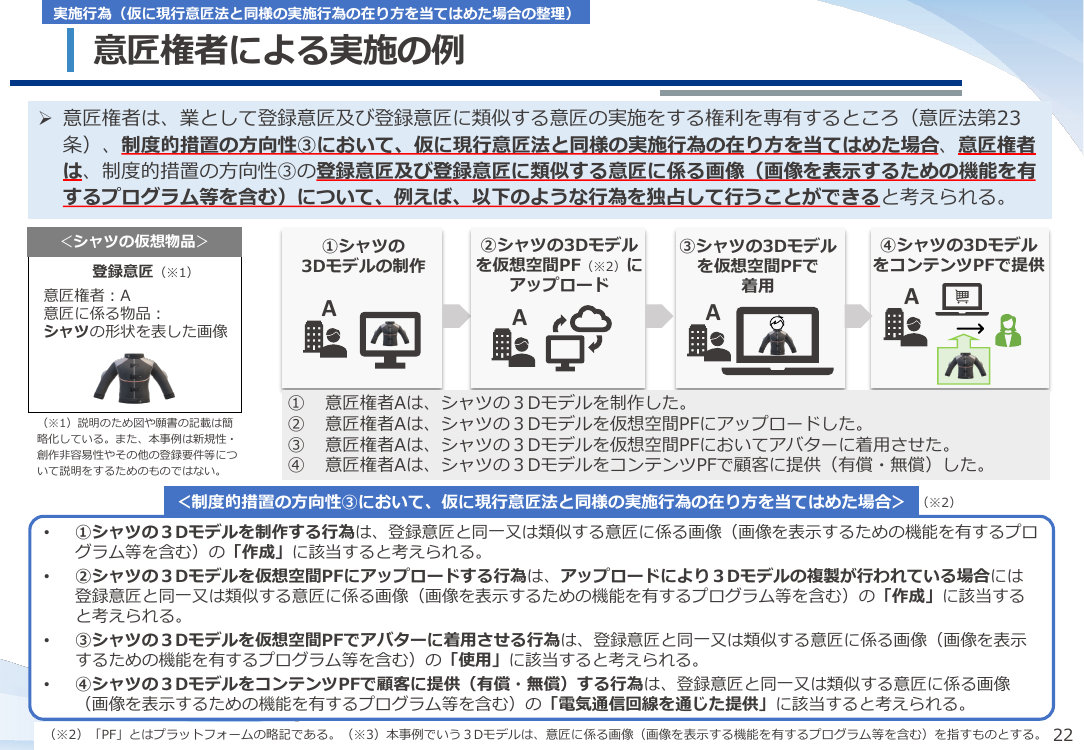This screenshot has height=750, width=1084.
Task: Select the heading ④シャツの3DモデルをコンテンツPFで提供
Action: [x=958, y=255]
